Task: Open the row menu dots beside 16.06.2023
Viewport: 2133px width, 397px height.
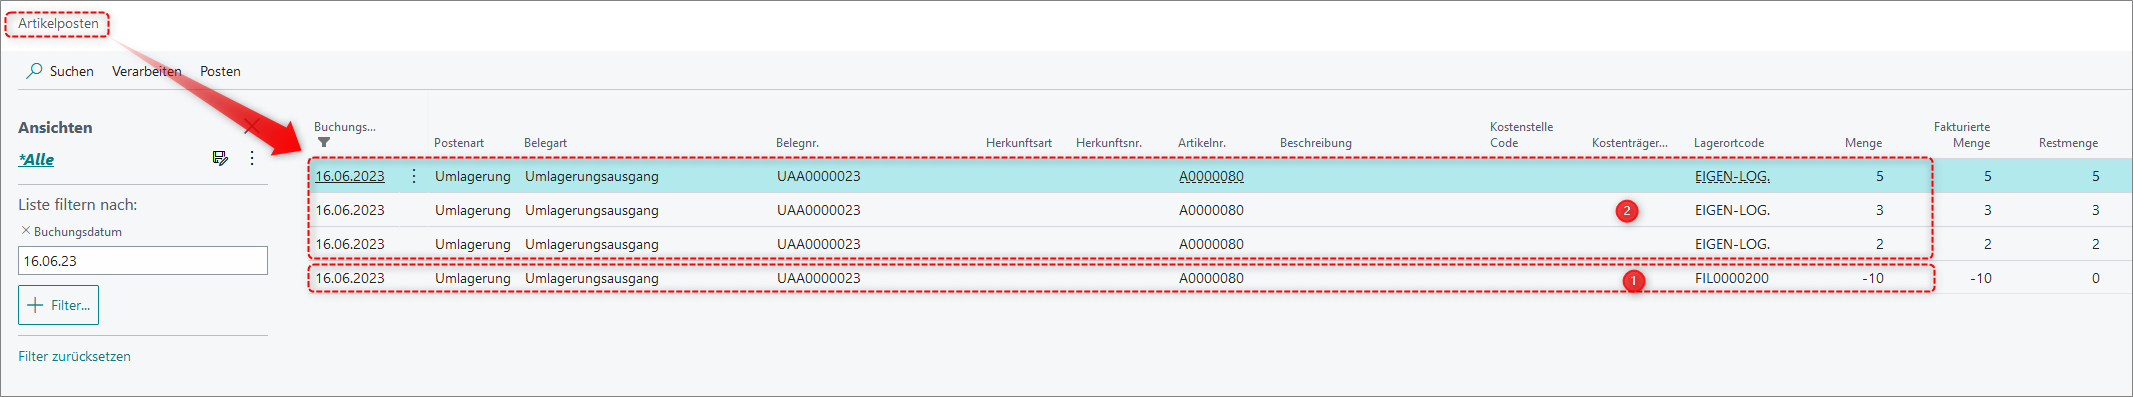Action: click(414, 176)
